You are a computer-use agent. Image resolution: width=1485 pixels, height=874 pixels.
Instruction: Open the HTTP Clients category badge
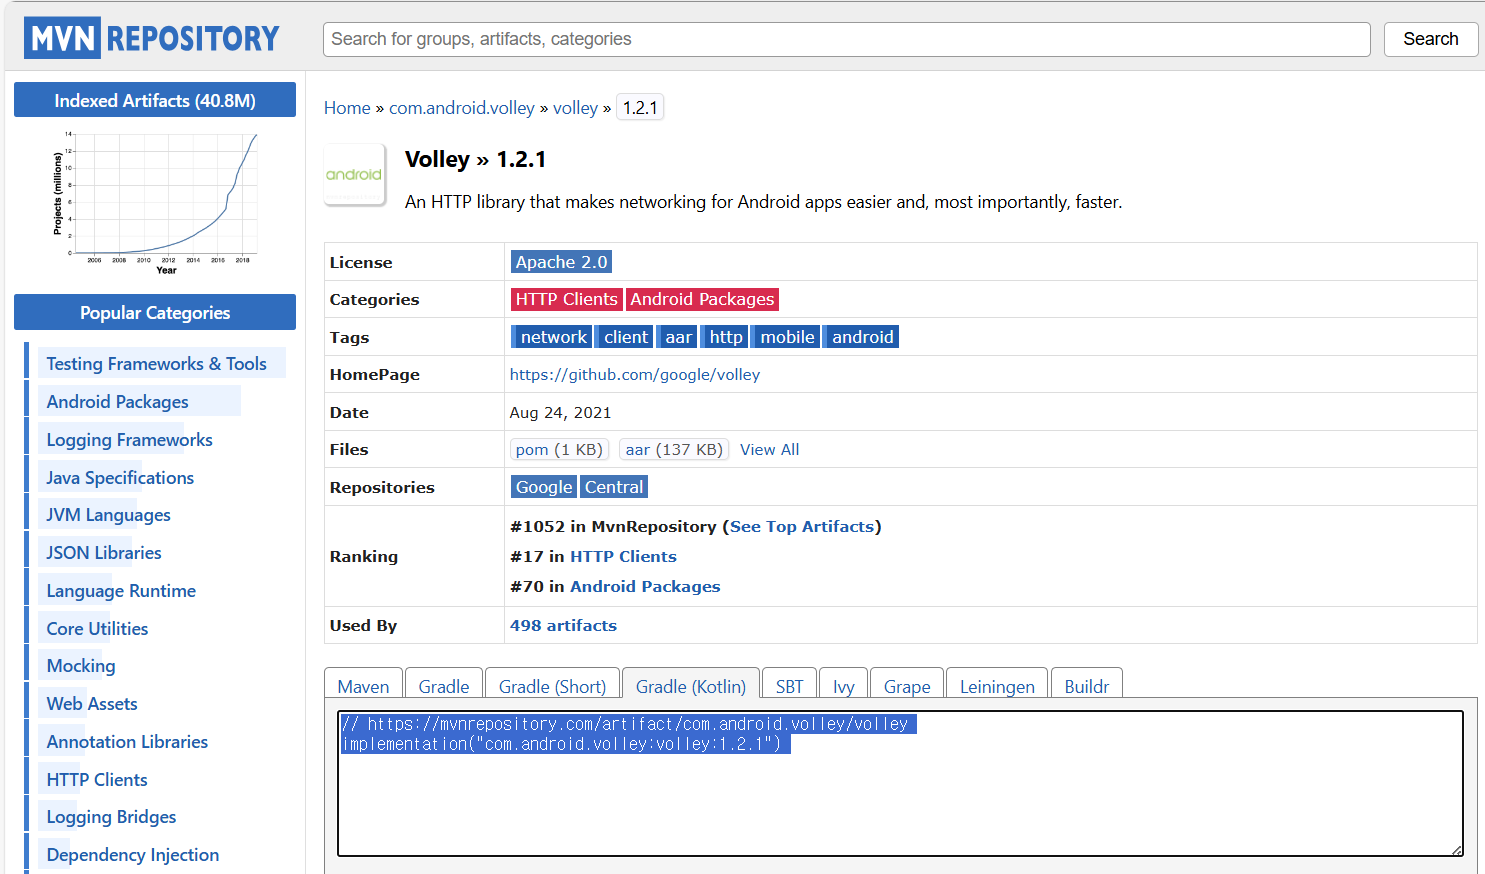566,299
